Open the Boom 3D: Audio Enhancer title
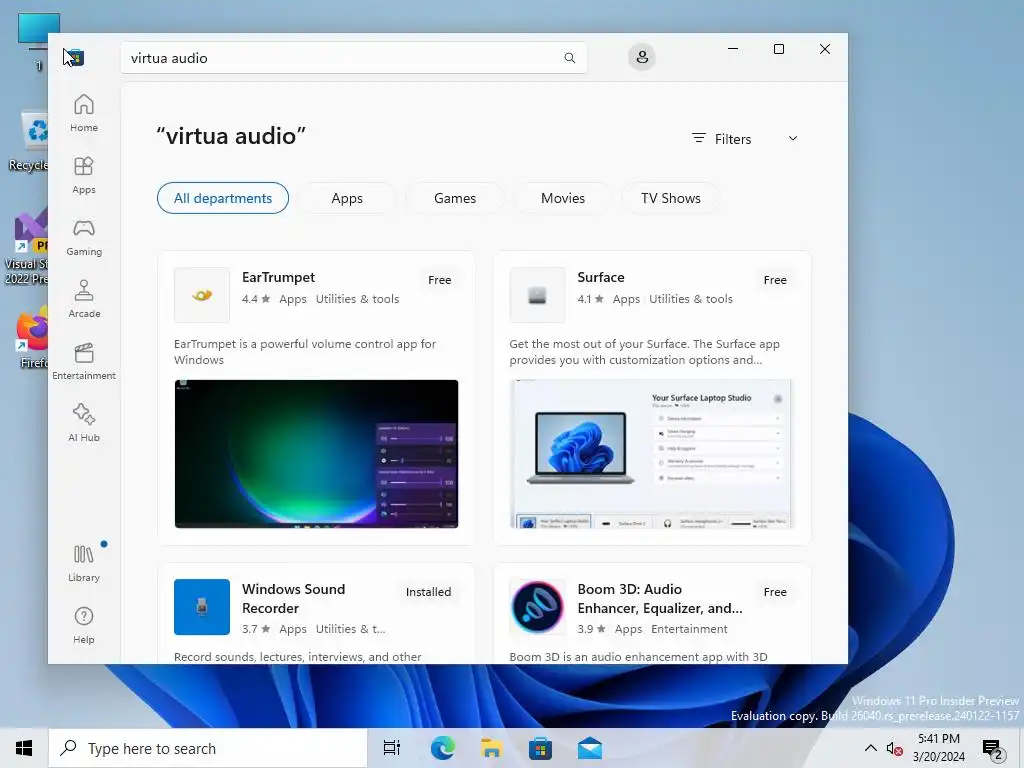1024x768 pixels. click(660, 598)
